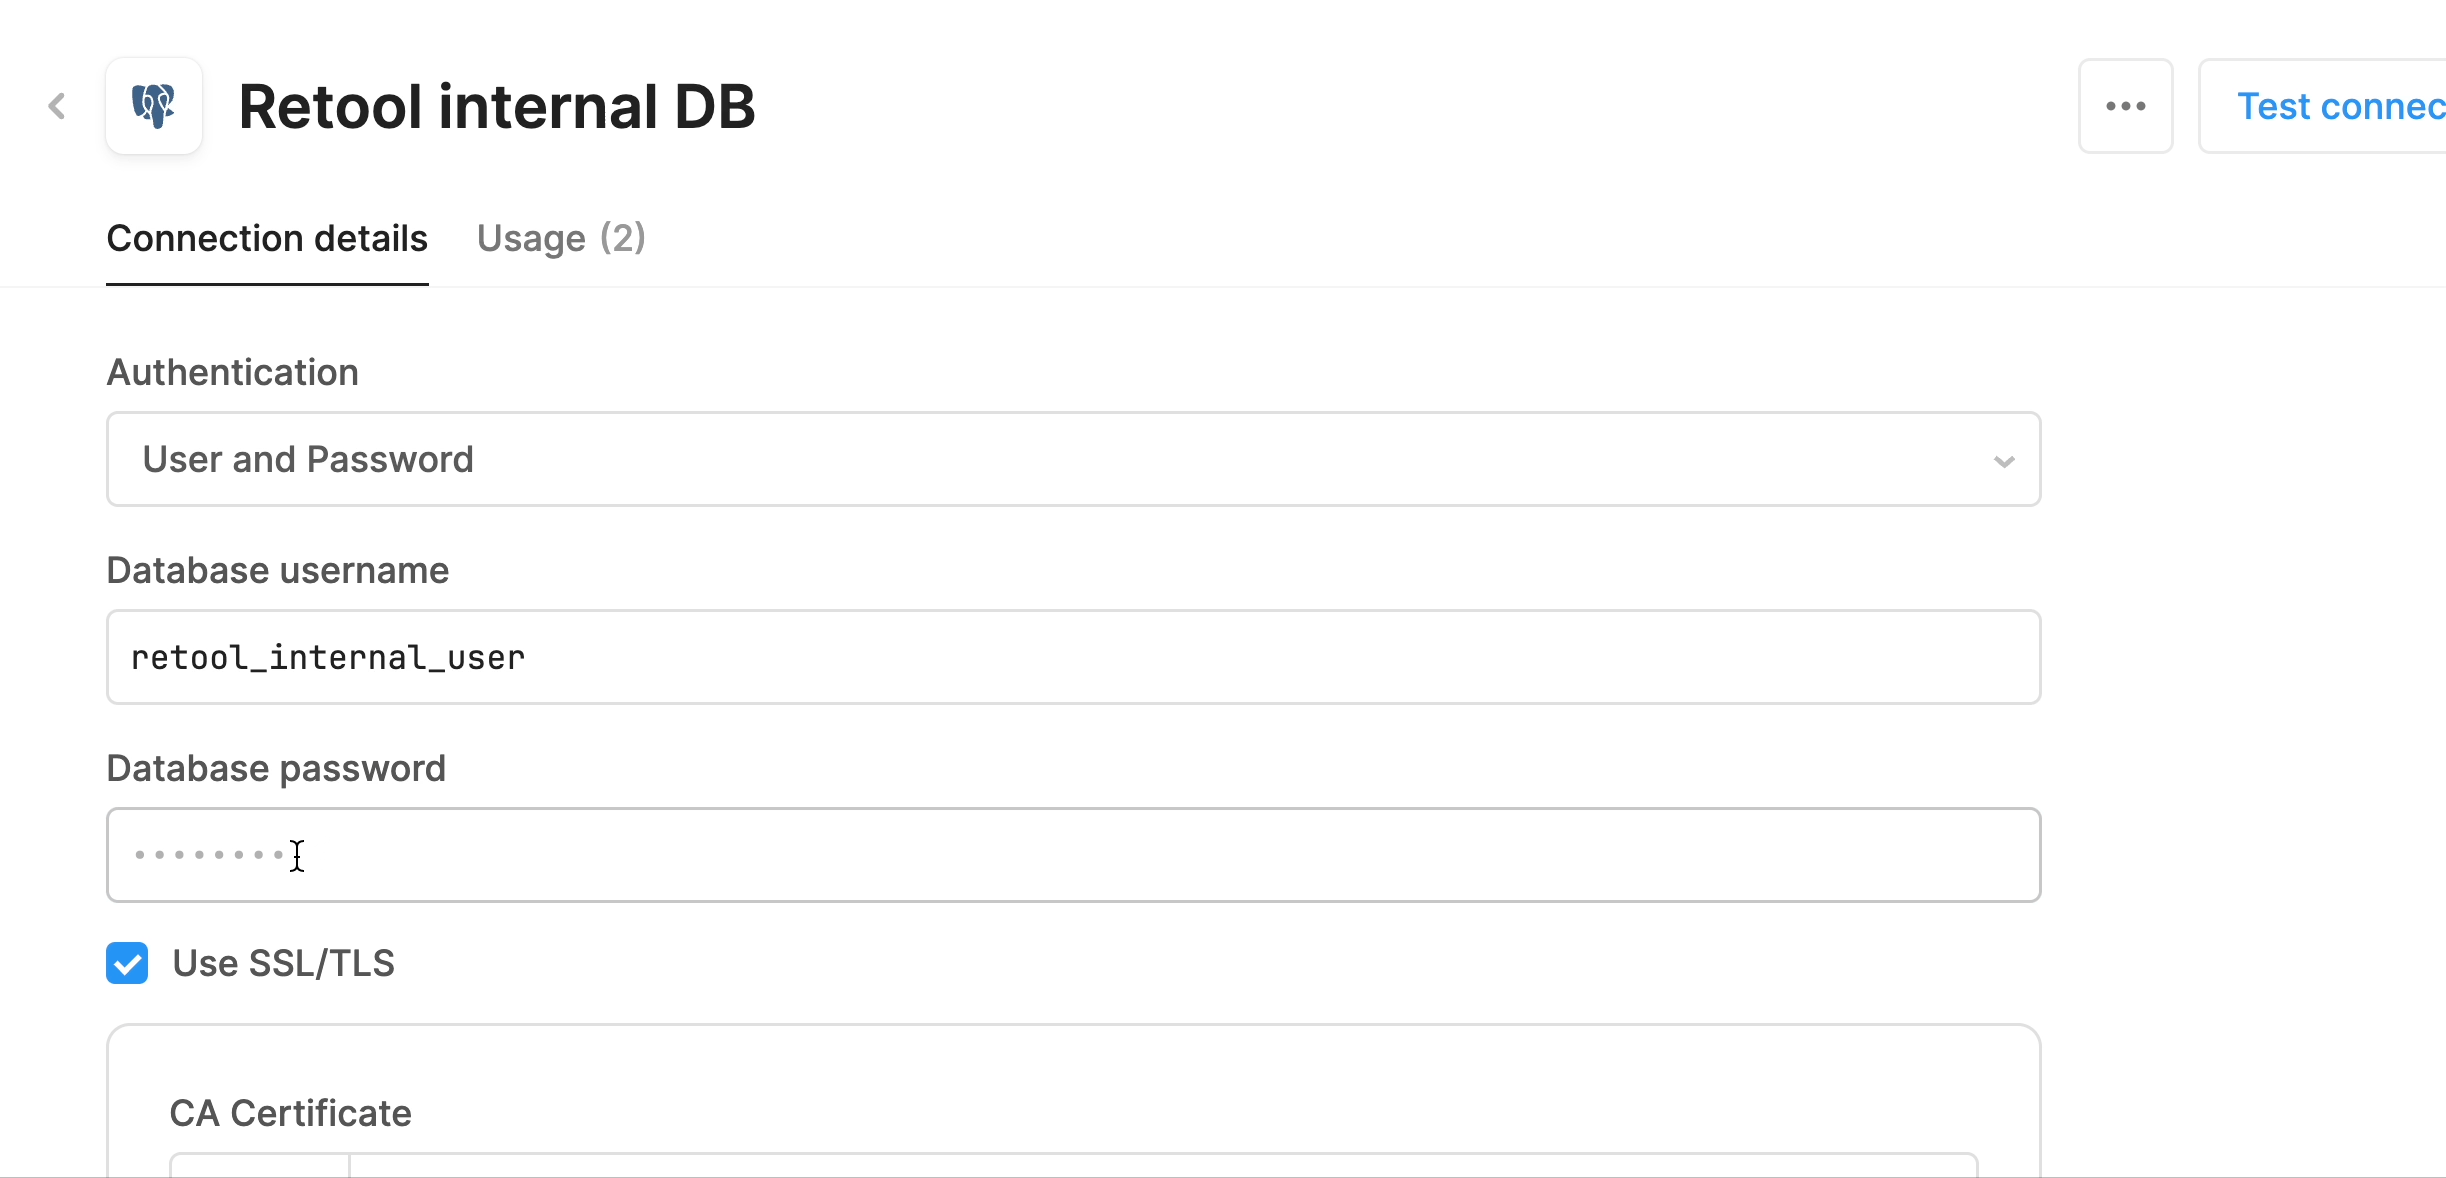Switch to the Connection details tab
Screen dimensions: 2446x1178
point(267,239)
